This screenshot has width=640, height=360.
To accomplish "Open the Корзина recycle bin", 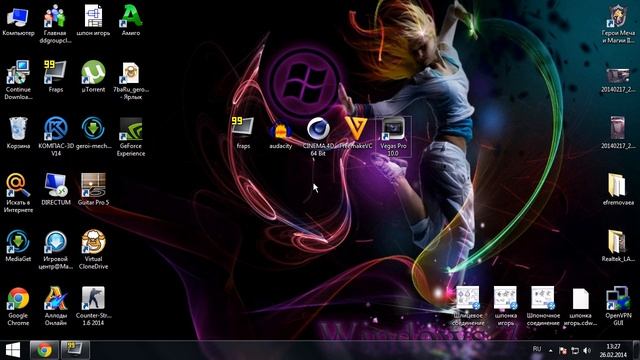I will click(18, 133).
